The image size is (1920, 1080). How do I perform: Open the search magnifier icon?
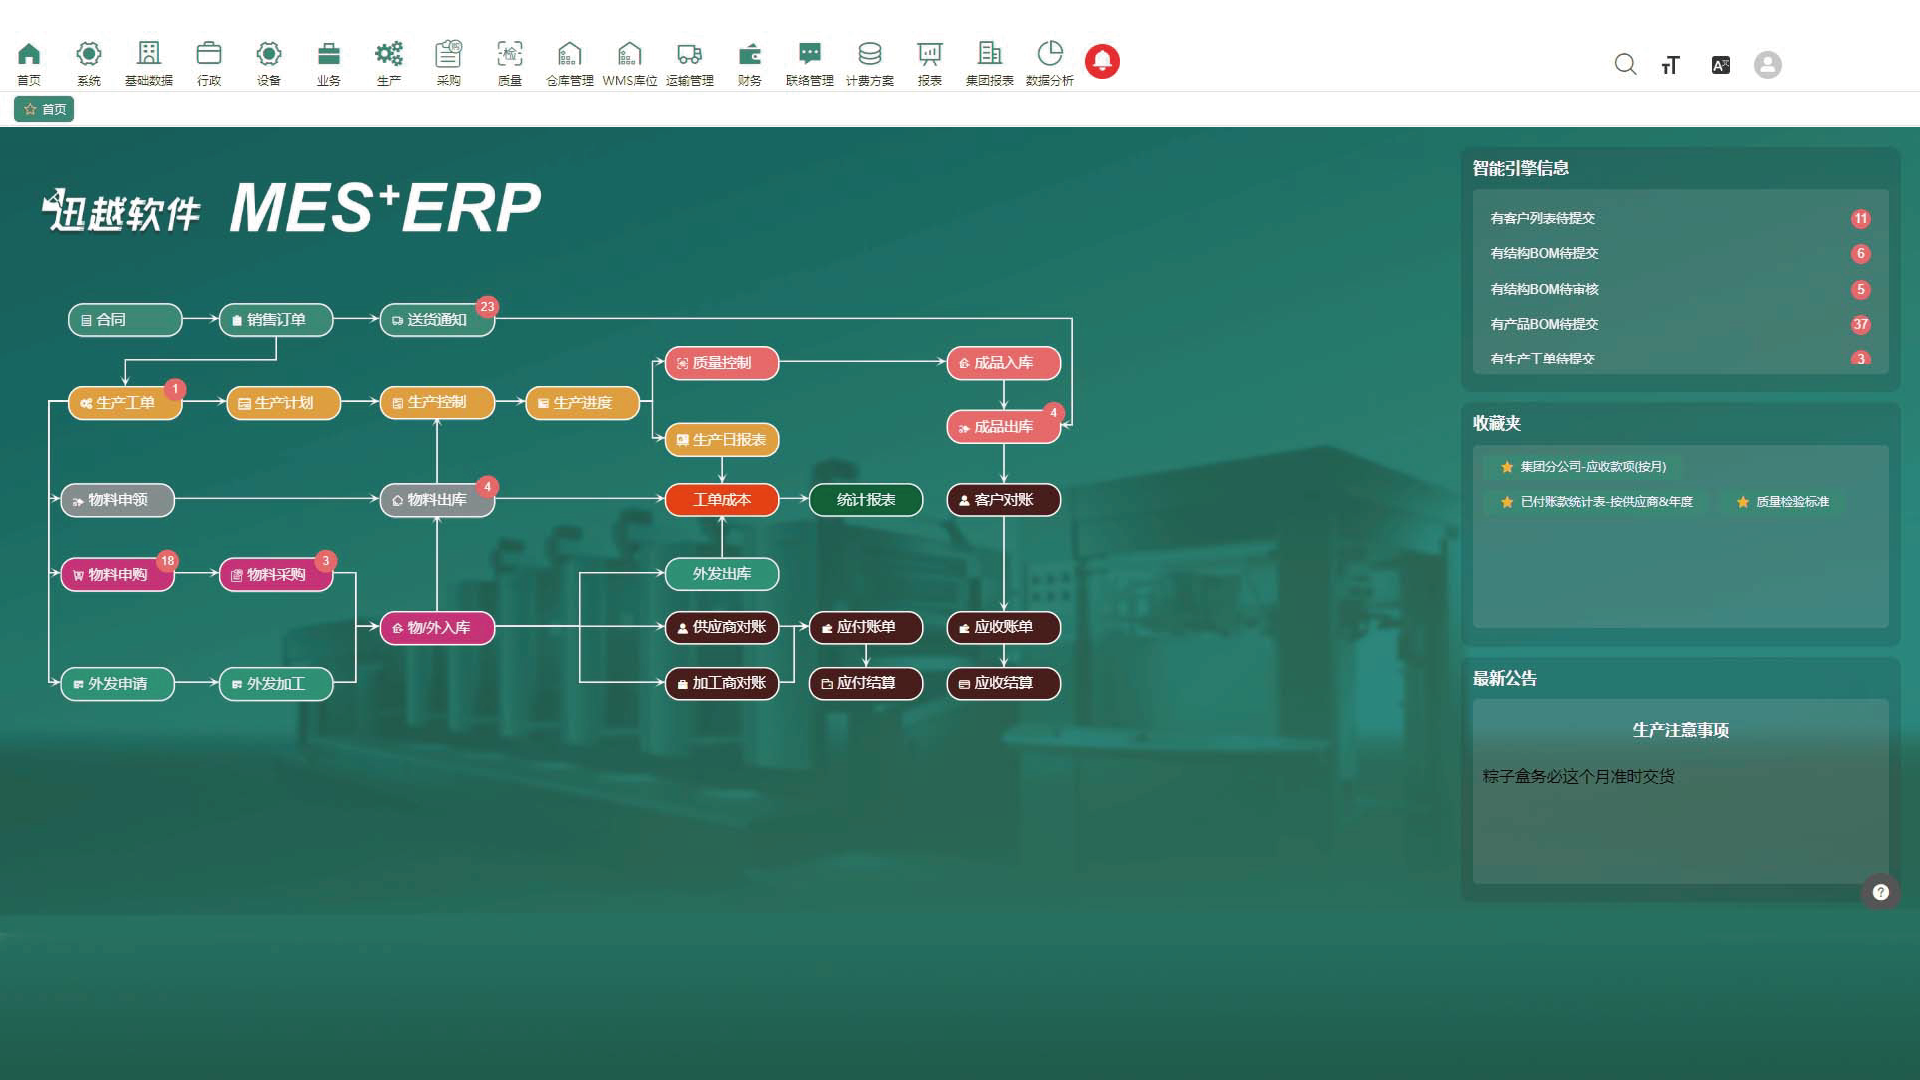pos(1625,65)
